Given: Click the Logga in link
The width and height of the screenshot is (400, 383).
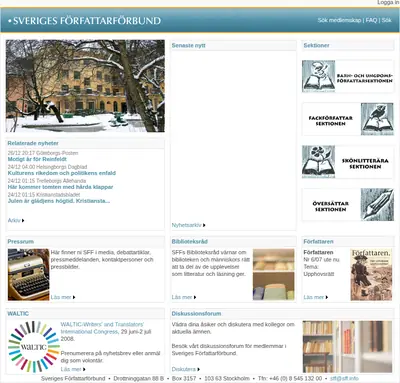Looking at the screenshot, I should (x=388, y=3).
